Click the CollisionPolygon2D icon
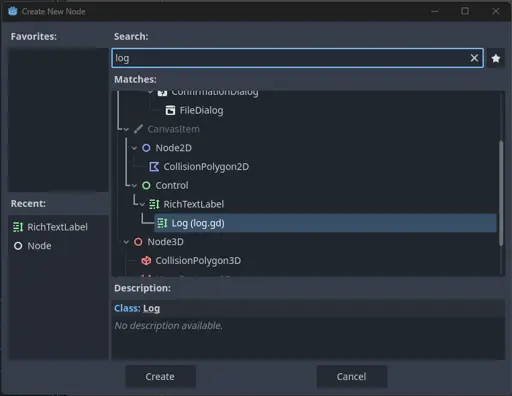 pyautogui.click(x=154, y=167)
